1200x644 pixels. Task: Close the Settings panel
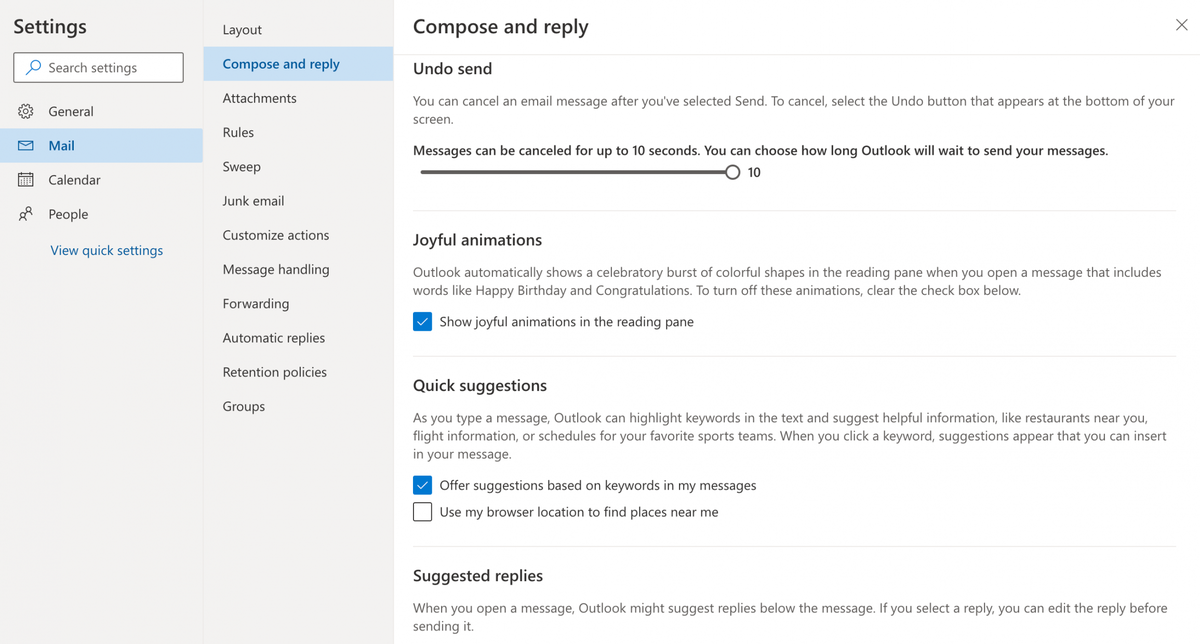1181,25
